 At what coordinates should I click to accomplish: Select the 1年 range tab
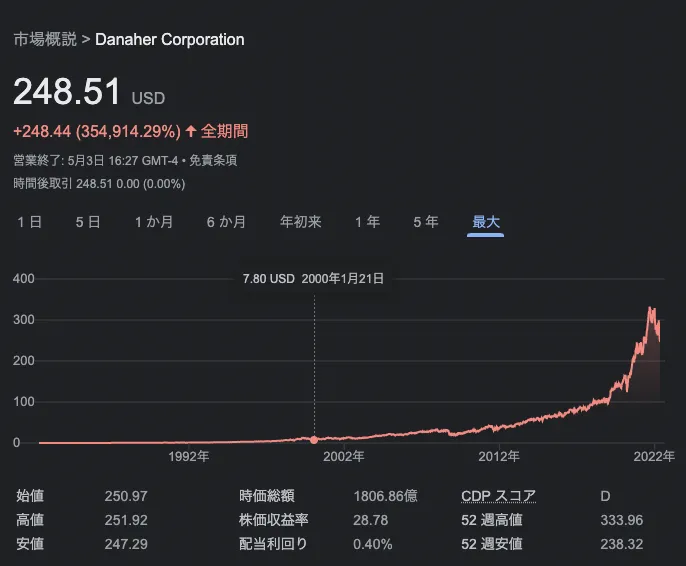pyautogui.click(x=367, y=222)
